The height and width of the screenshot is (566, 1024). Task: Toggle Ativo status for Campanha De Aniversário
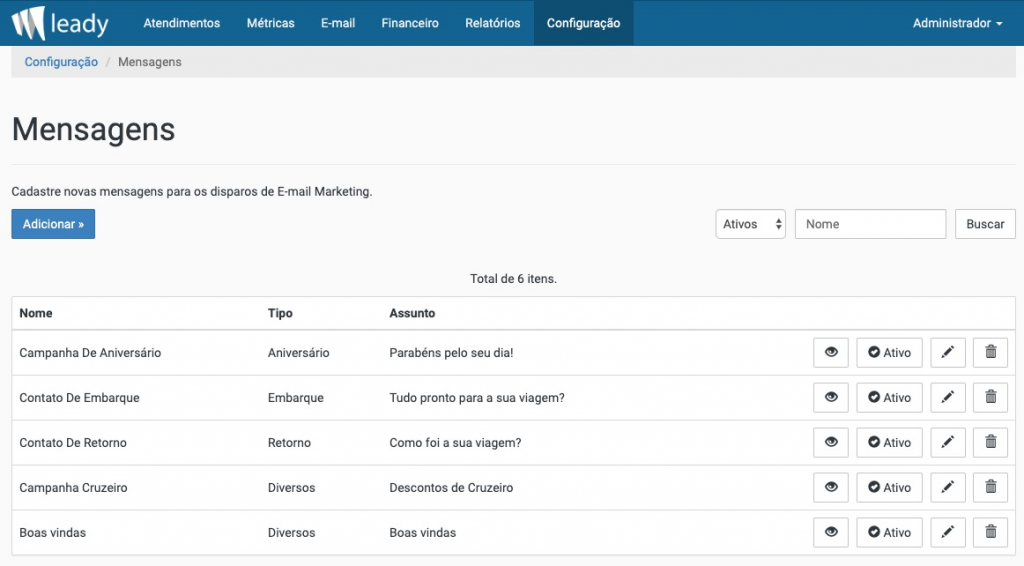point(889,353)
